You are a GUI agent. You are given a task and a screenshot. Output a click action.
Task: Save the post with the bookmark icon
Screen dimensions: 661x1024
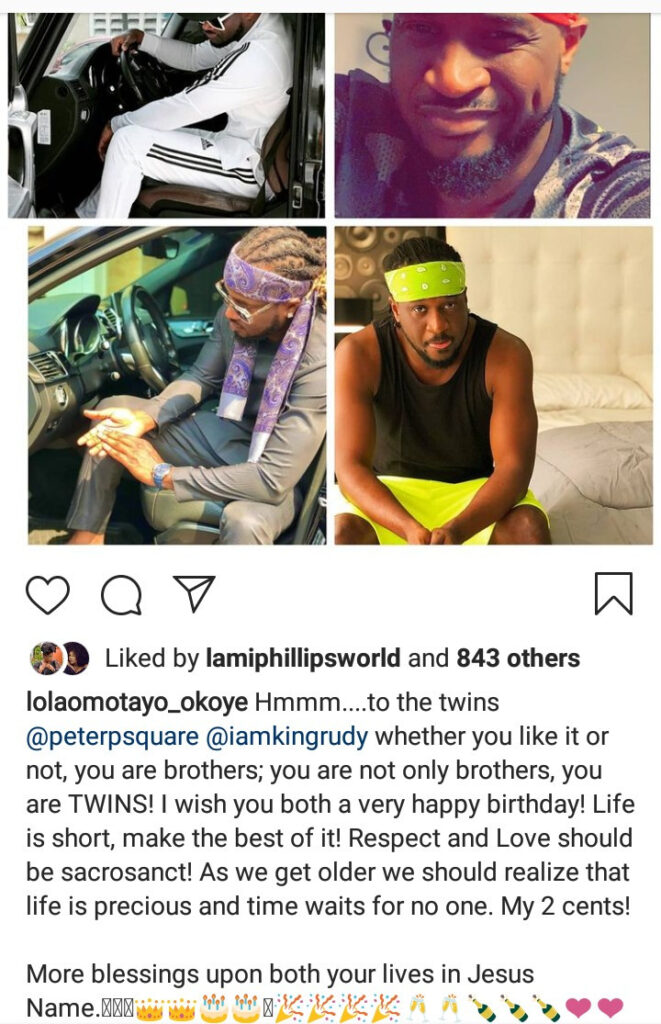(613, 594)
